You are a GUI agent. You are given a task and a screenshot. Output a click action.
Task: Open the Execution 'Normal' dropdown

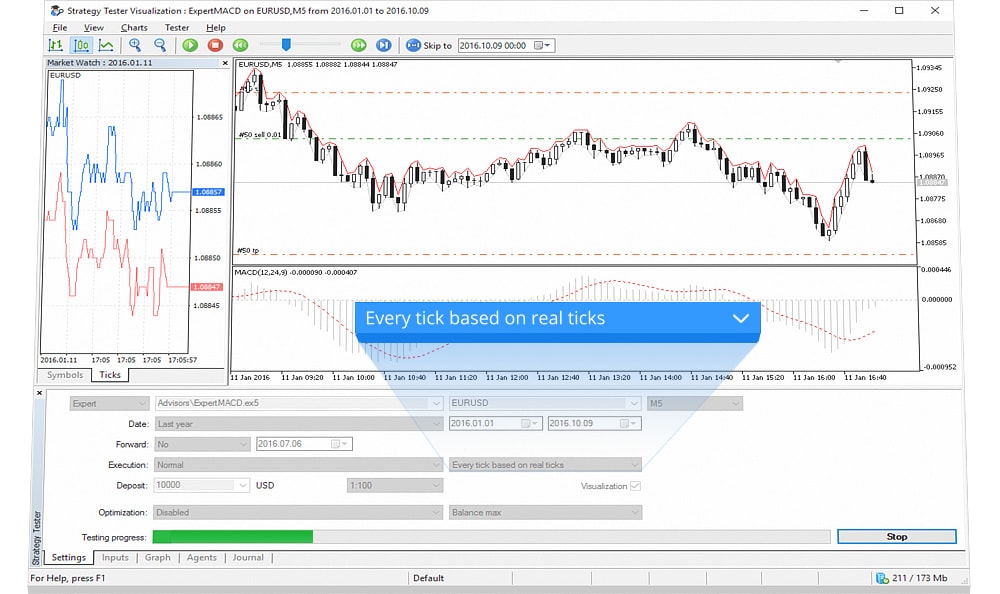click(298, 464)
